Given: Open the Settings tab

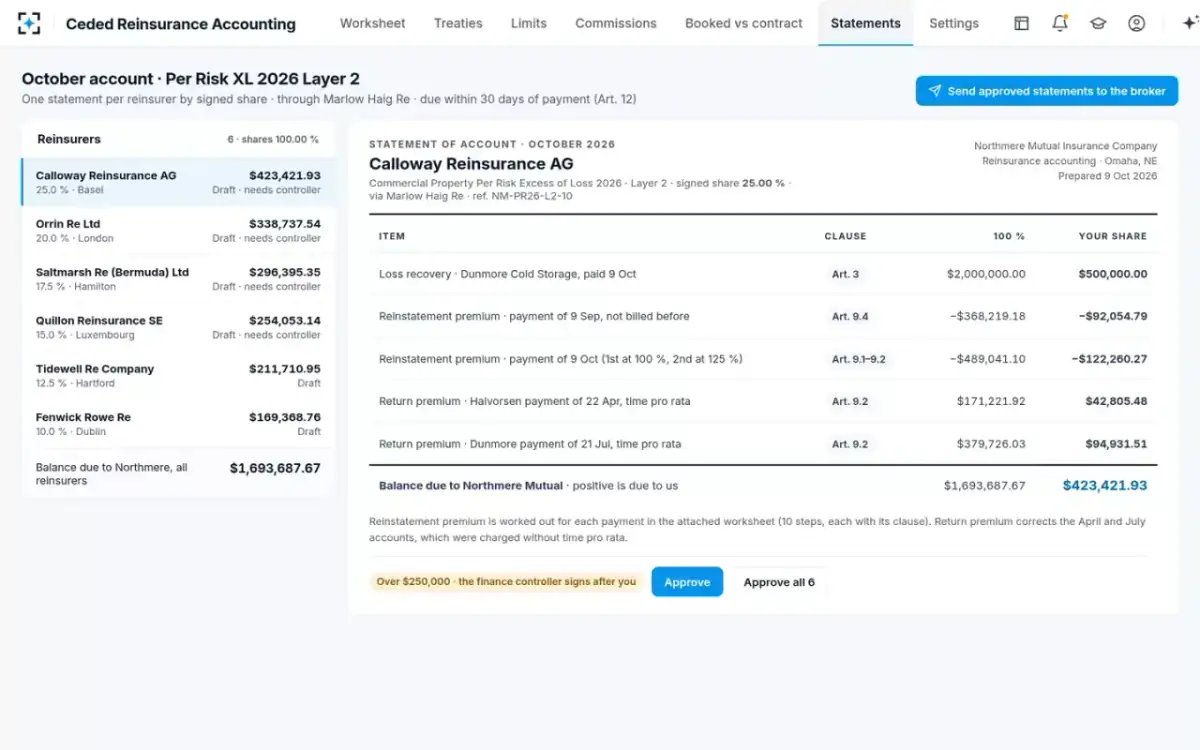Looking at the screenshot, I should click(954, 23).
